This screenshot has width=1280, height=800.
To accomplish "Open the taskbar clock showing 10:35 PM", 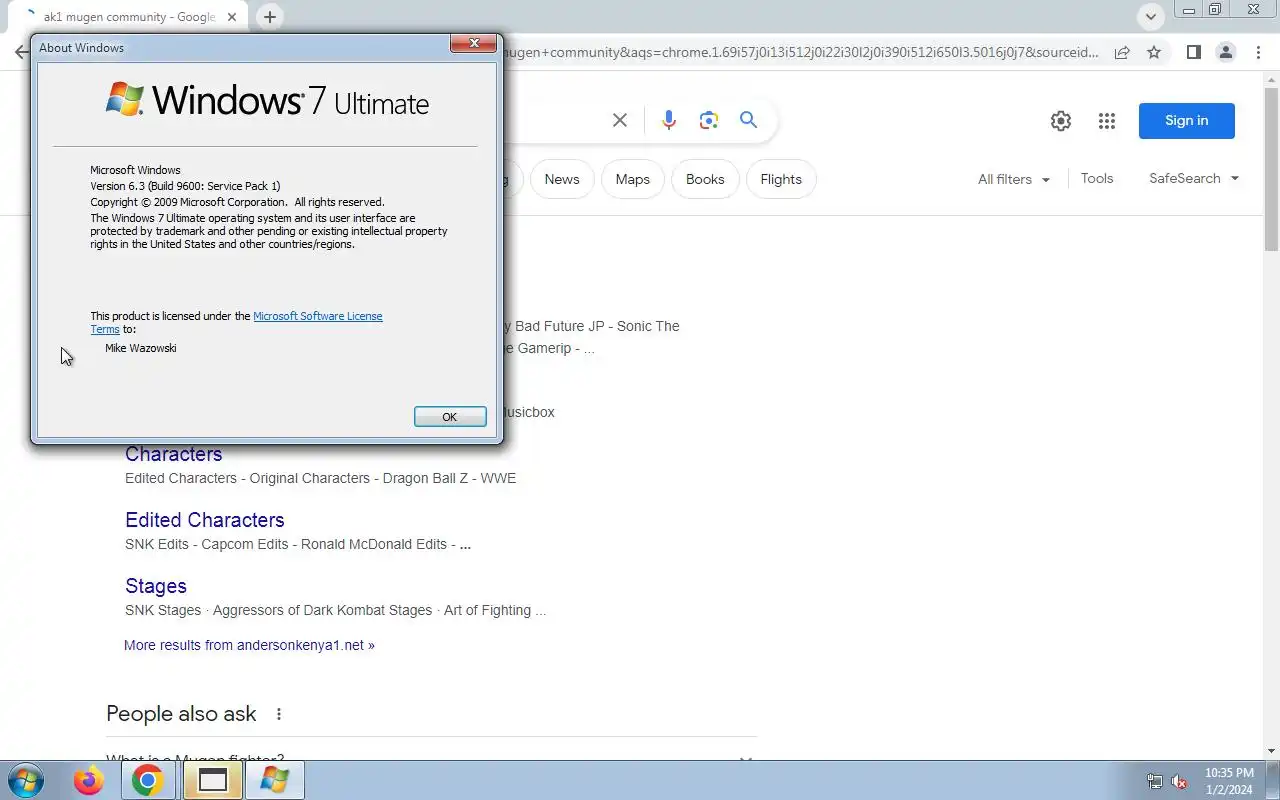I will click(x=1229, y=781).
